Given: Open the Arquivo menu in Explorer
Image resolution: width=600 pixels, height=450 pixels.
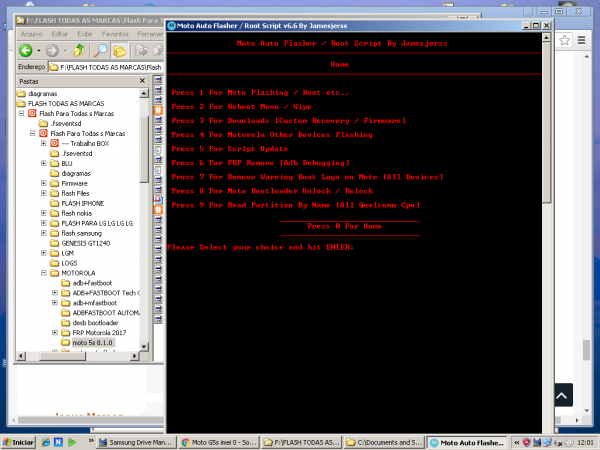Looking at the screenshot, I should 31,34.
